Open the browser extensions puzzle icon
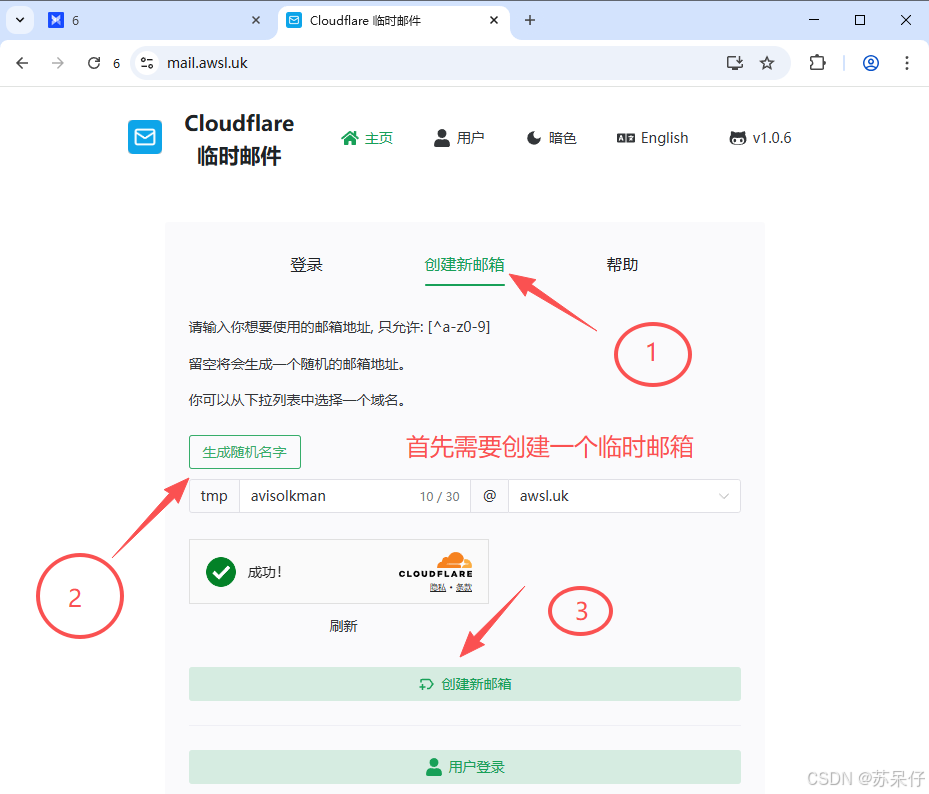Image resolution: width=929 pixels, height=794 pixels. click(817, 62)
